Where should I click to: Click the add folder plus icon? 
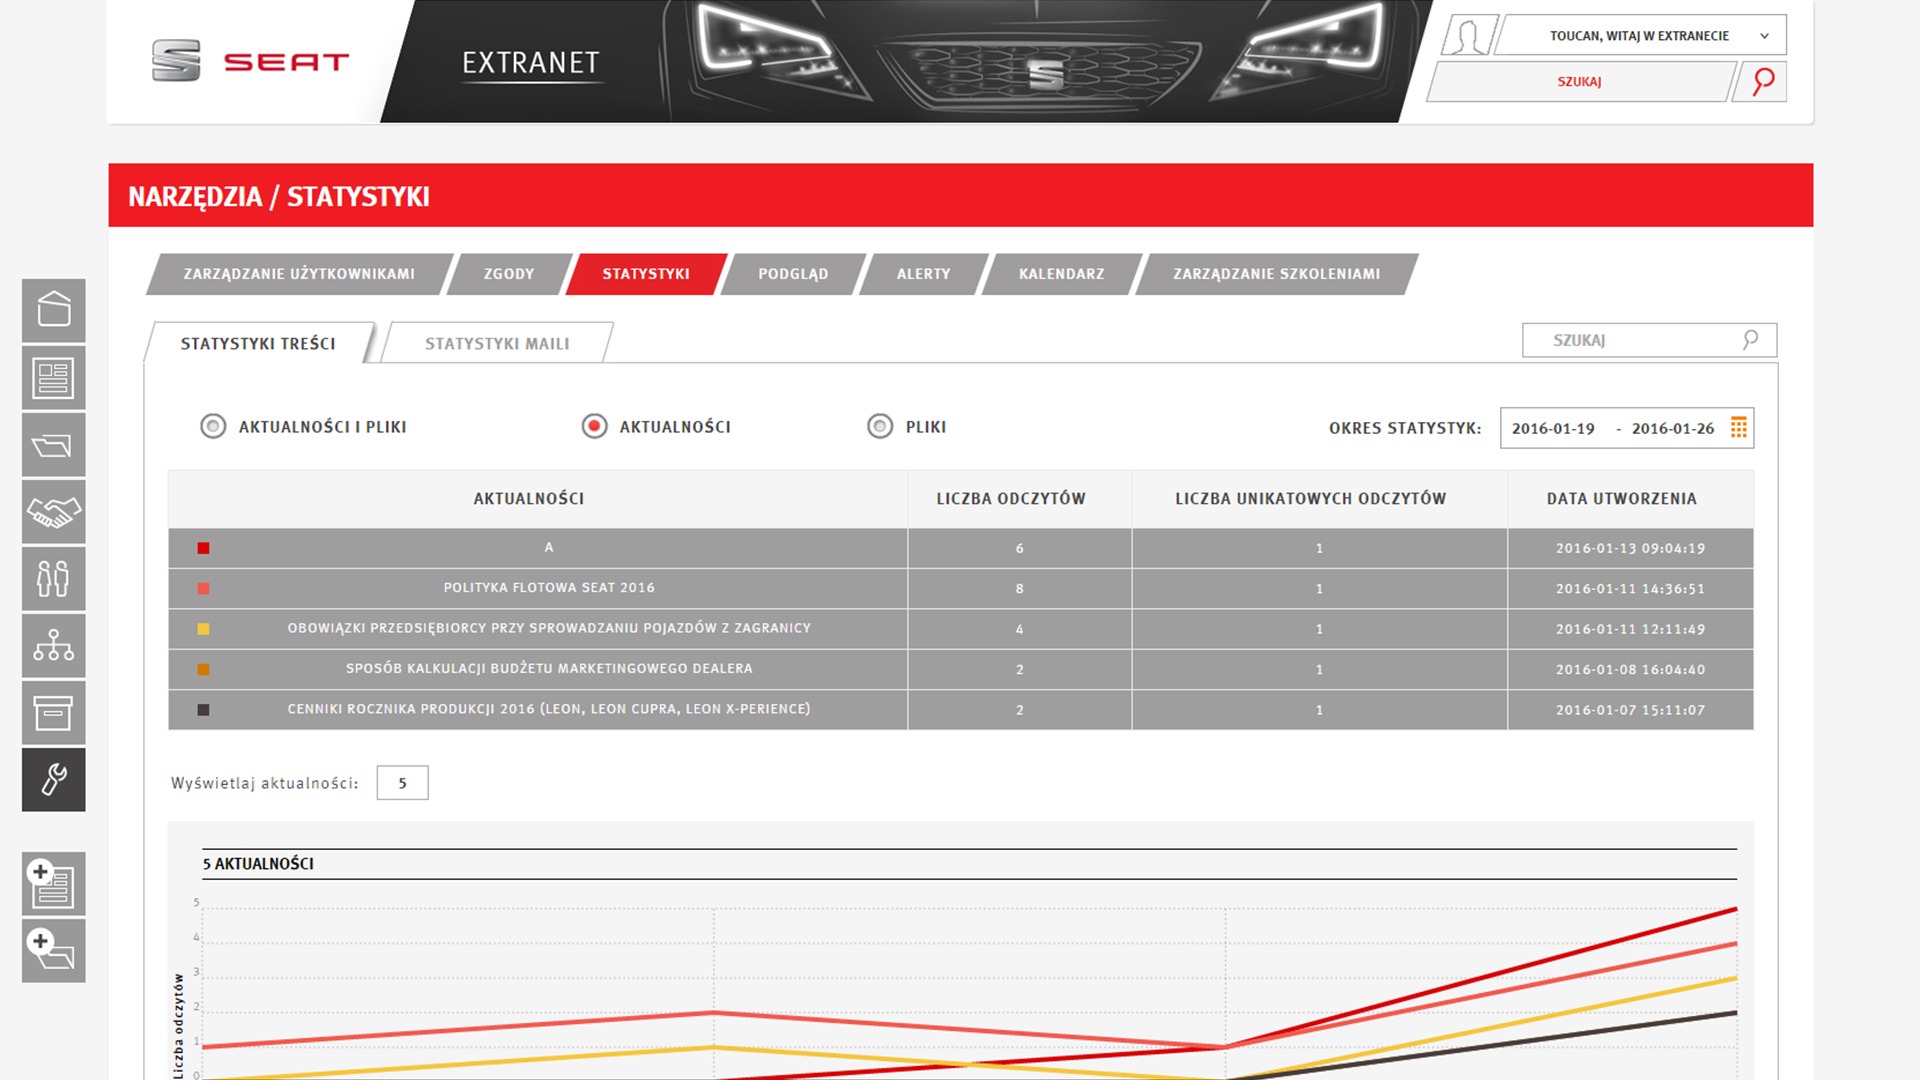[54, 950]
